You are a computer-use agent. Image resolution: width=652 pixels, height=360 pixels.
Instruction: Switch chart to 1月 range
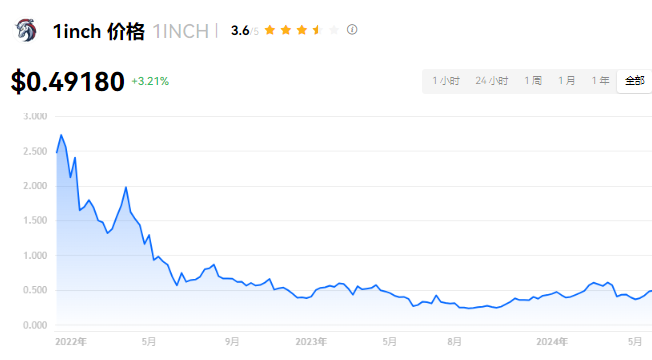566,81
